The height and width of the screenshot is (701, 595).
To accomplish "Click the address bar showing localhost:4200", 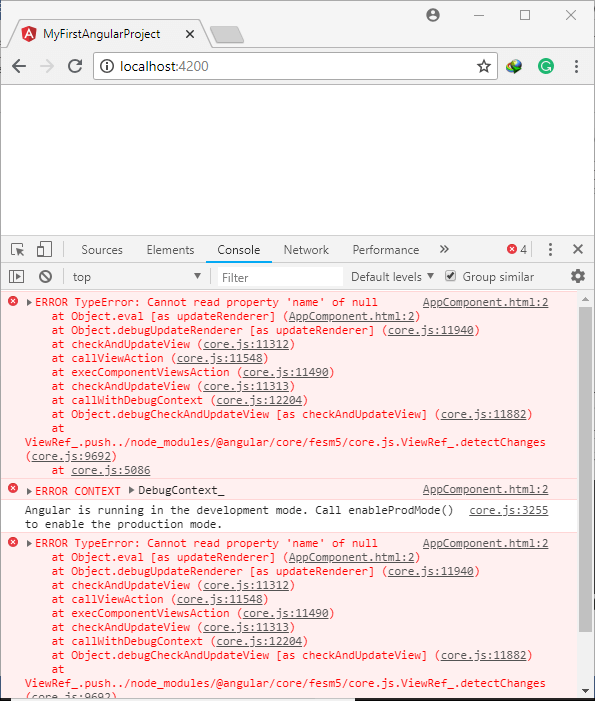I will point(295,67).
